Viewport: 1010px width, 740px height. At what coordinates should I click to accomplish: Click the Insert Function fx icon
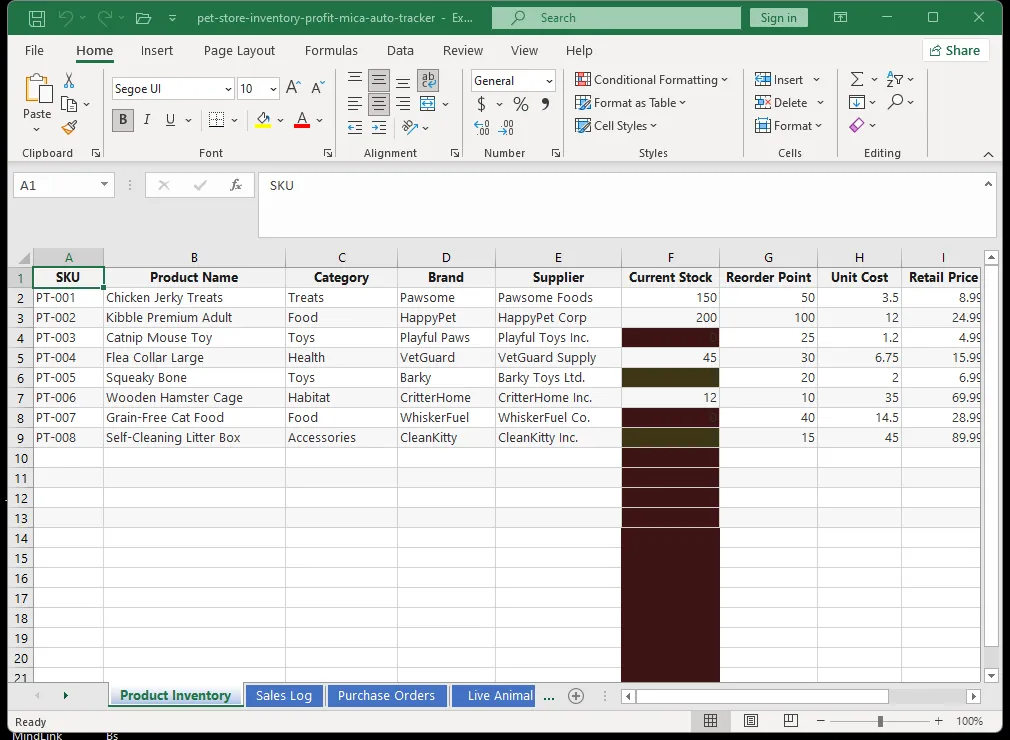tap(236, 185)
